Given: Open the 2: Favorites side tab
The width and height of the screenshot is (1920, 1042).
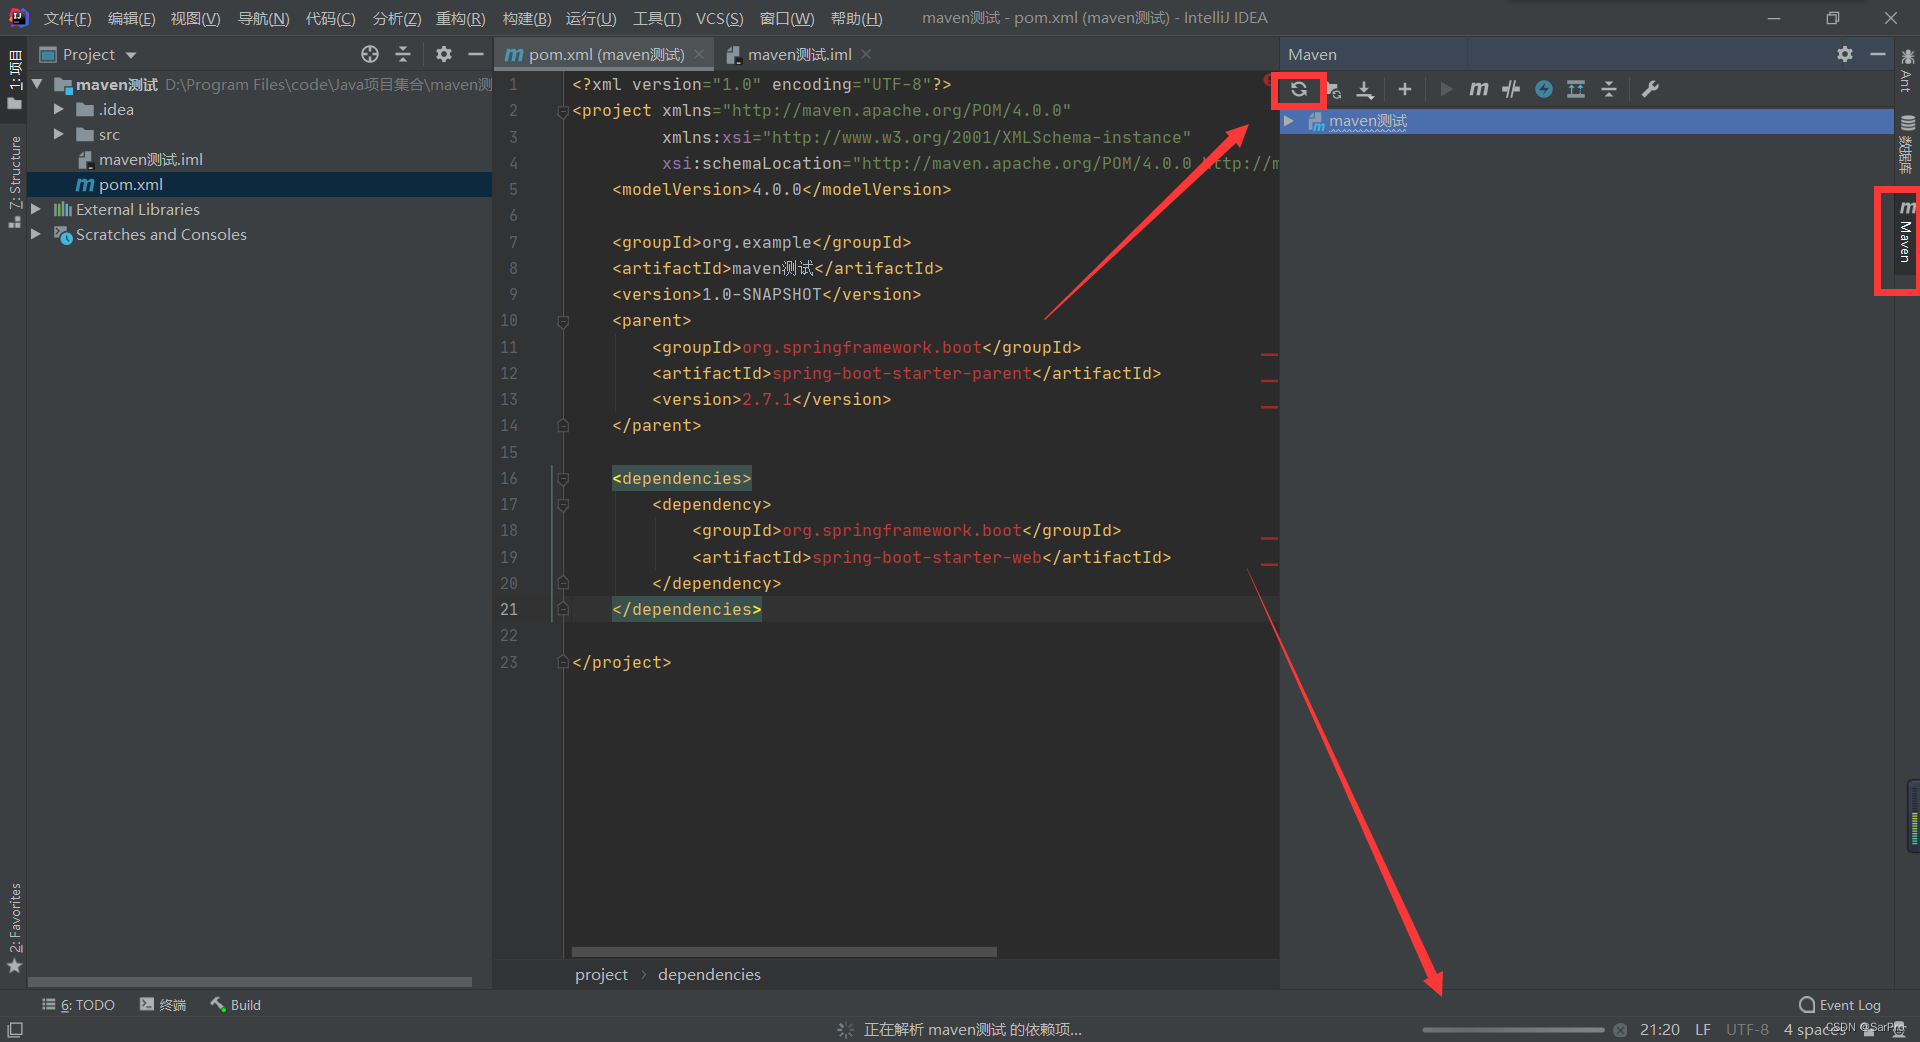Looking at the screenshot, I should (x=14, y=926).
